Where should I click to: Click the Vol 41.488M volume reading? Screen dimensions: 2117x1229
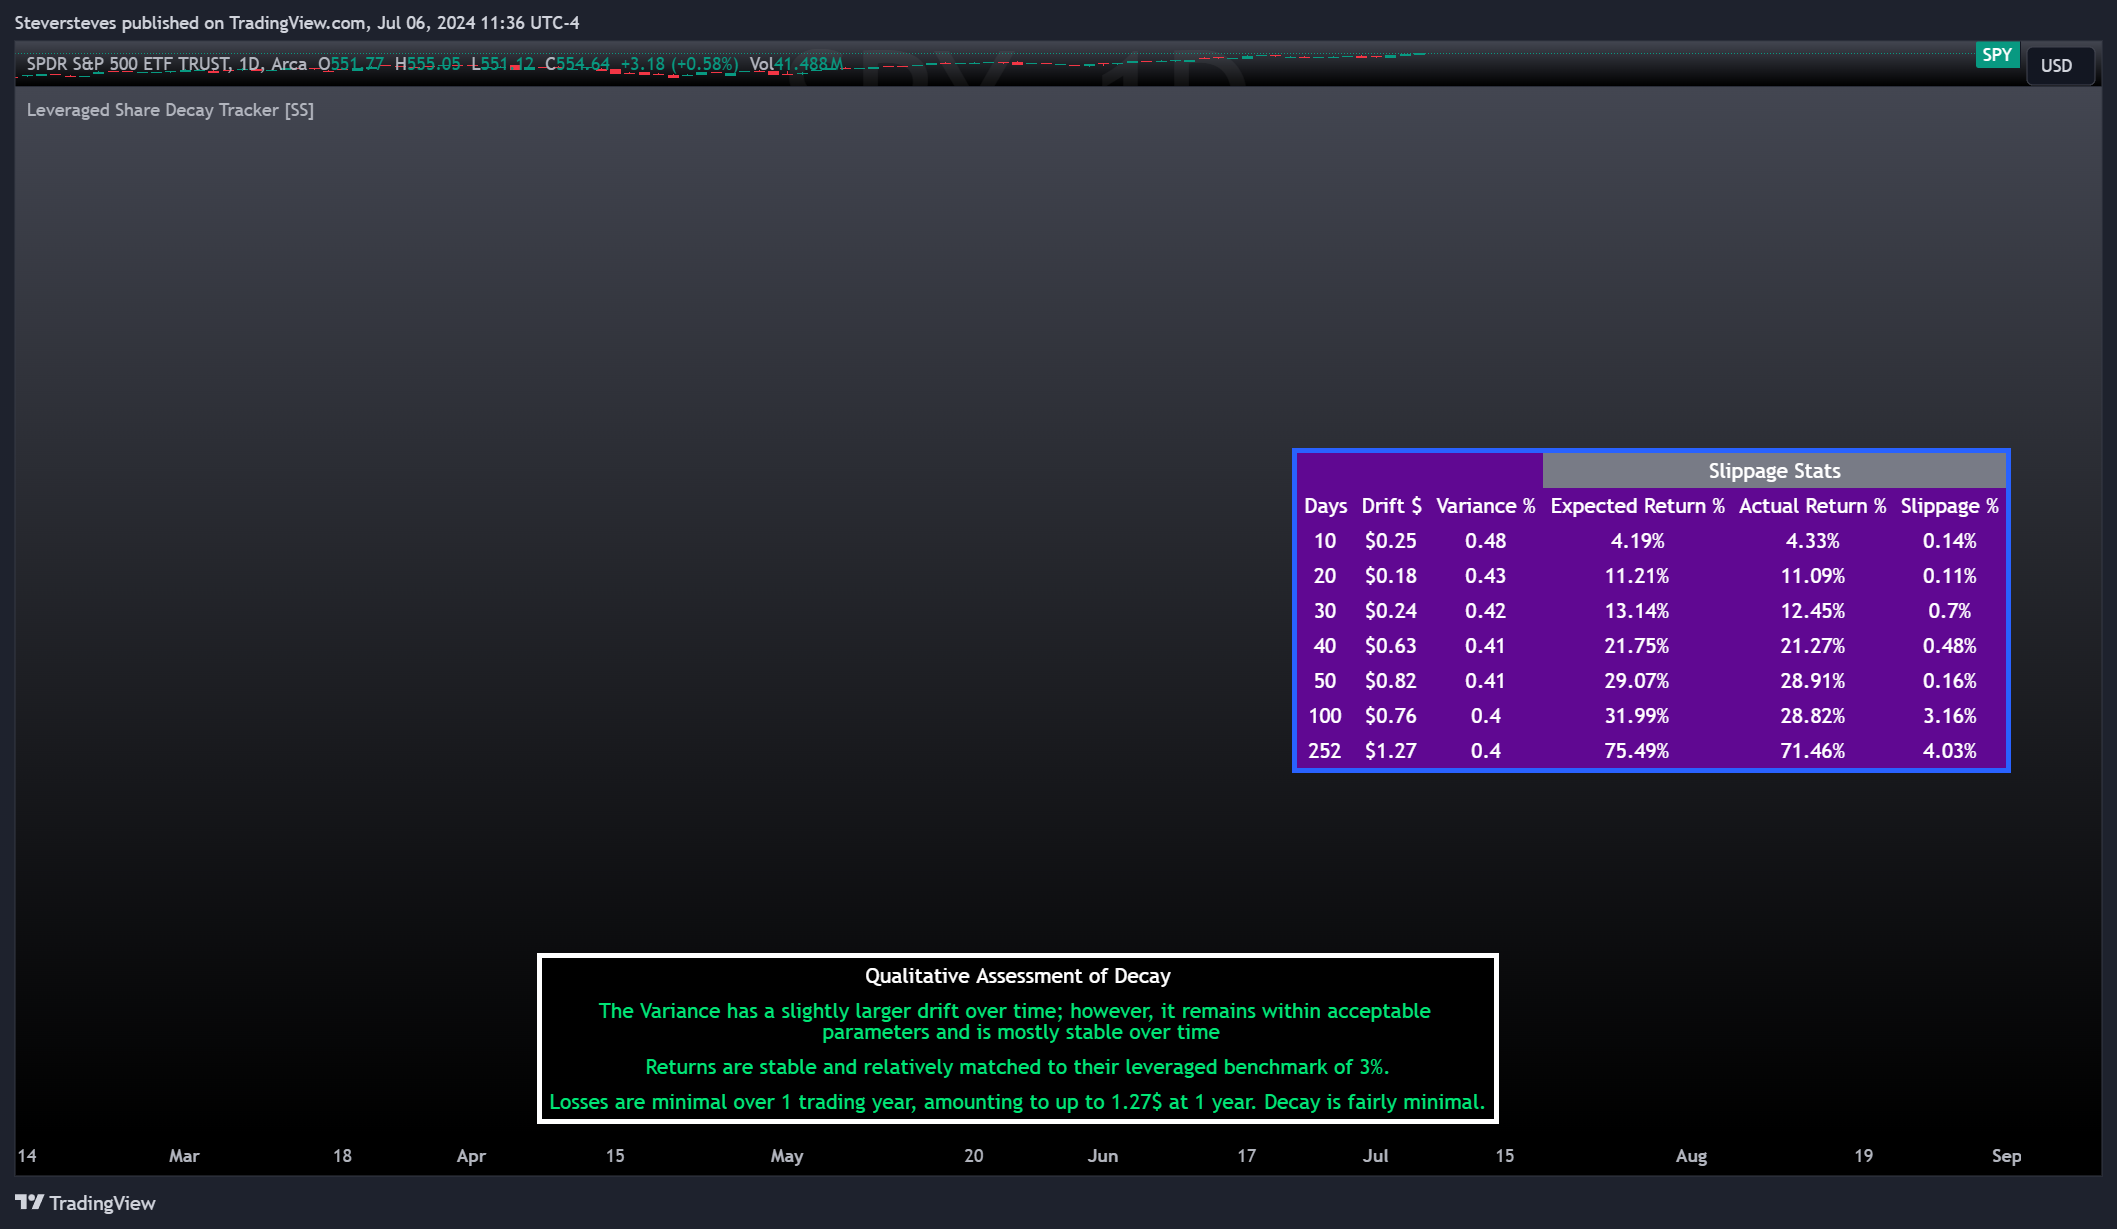click(x=797, y=64)
